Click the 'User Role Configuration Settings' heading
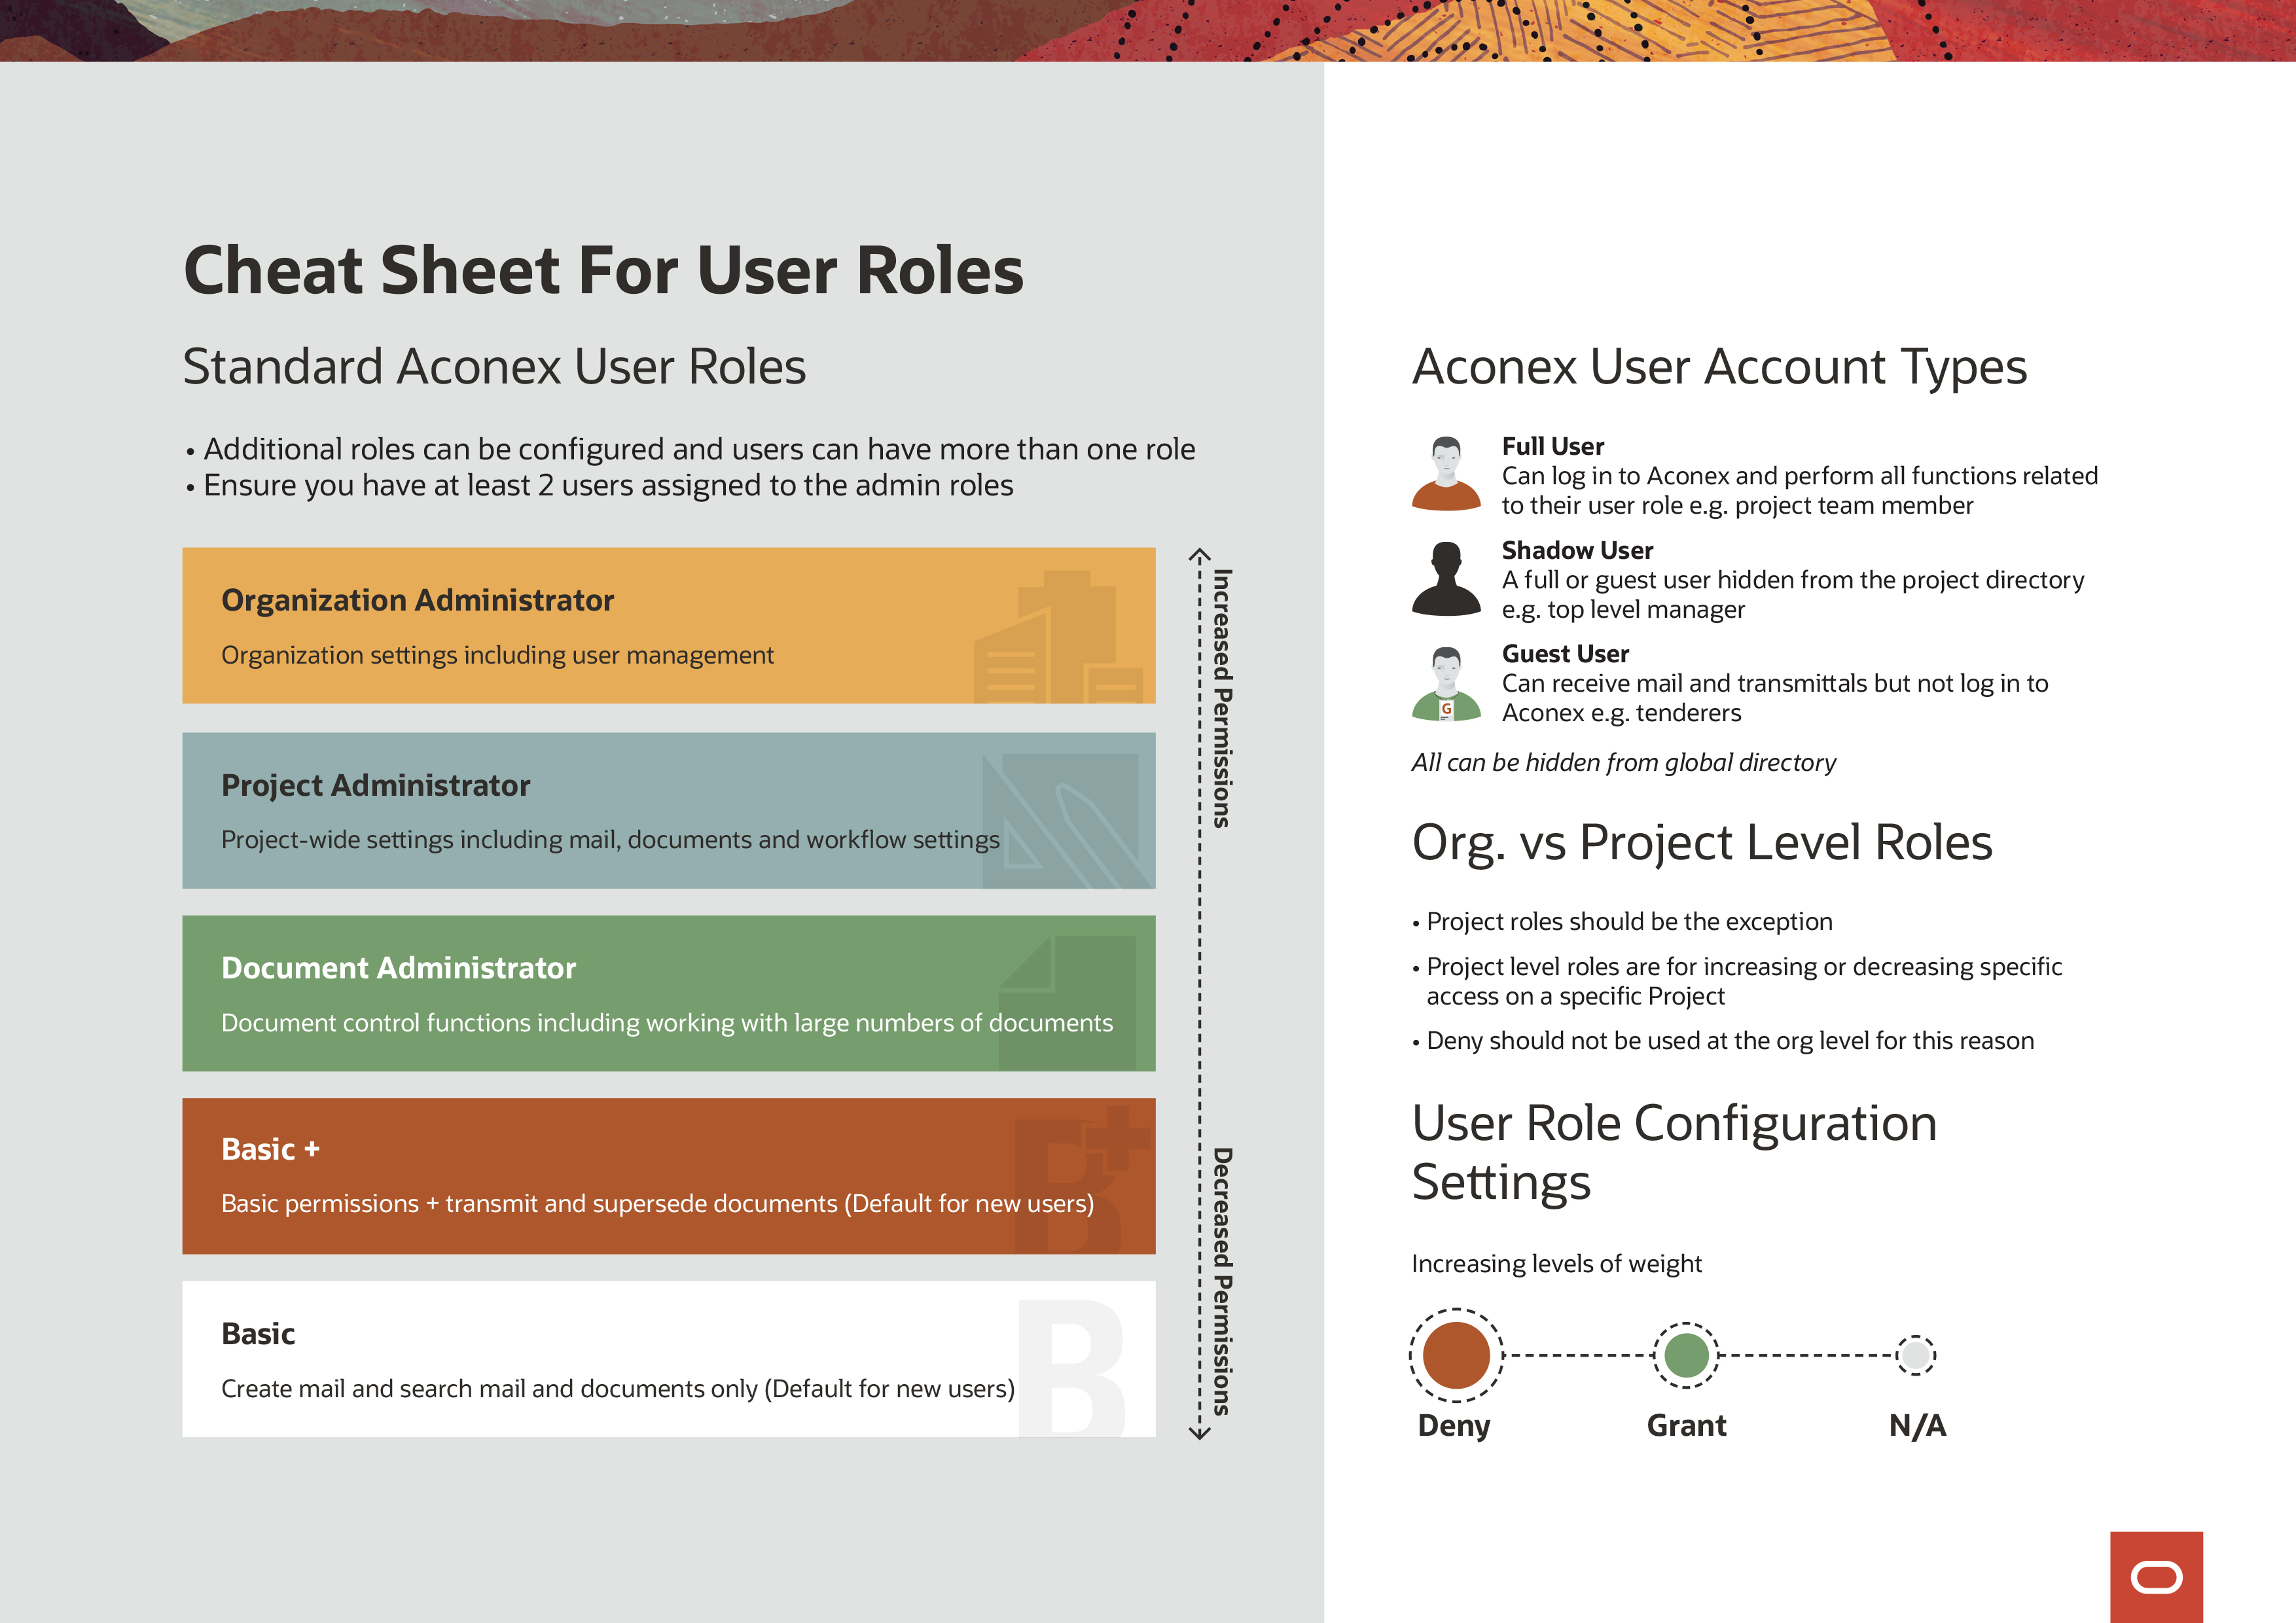 pos(1674,1152)
